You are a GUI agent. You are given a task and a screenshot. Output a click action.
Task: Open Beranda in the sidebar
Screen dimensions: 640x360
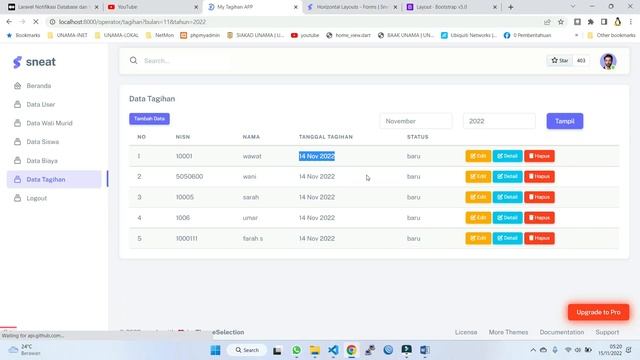point(38,86)
